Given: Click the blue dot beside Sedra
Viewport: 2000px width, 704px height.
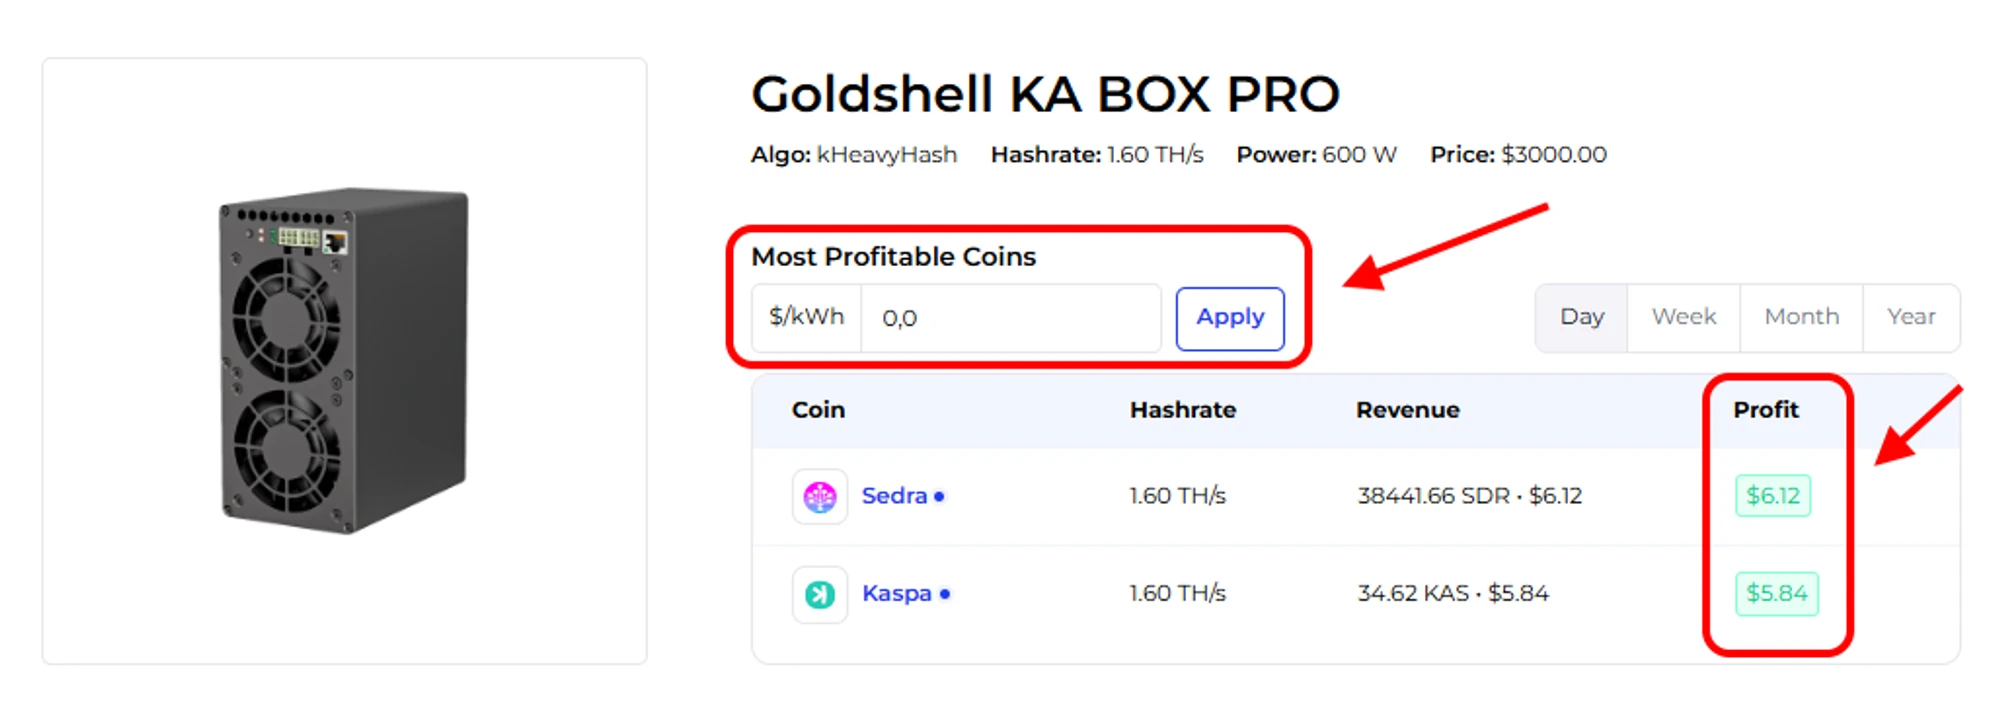Looking at the screenshot, I should 939,496.
